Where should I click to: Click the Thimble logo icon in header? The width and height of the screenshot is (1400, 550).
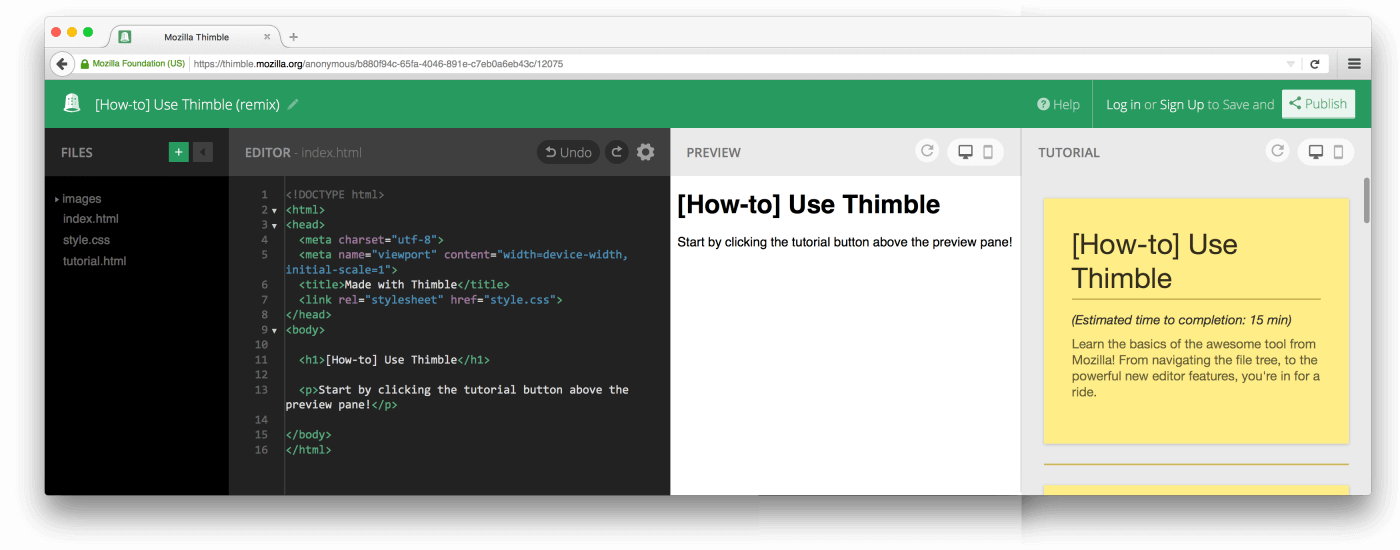coord(72,103)
